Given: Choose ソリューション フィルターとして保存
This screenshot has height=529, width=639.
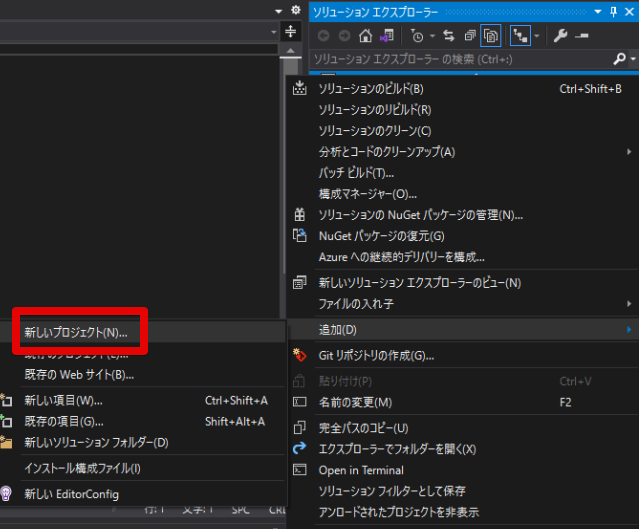Looking at the screenshot, I should pyautogui.click(x=462, y=491).
